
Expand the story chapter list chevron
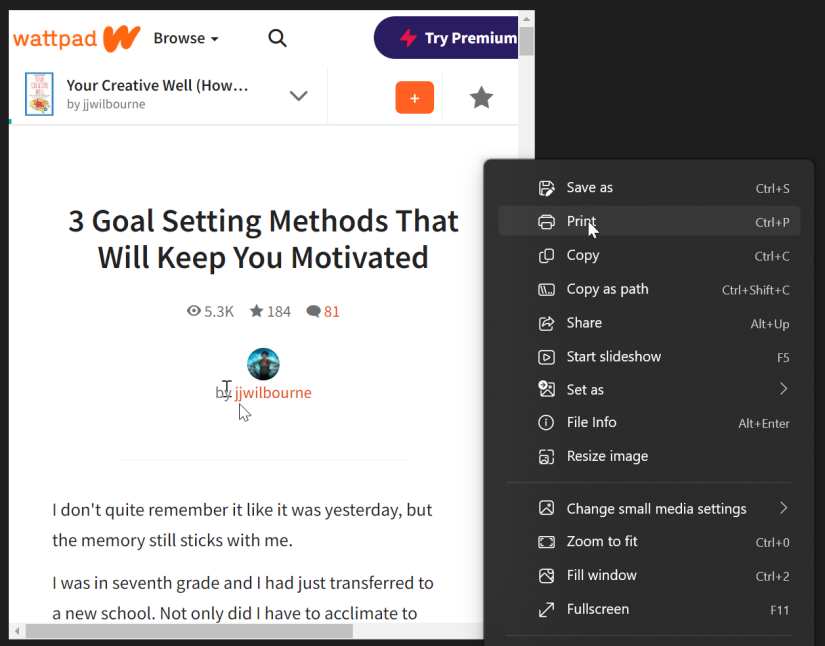tap(298, 96)
